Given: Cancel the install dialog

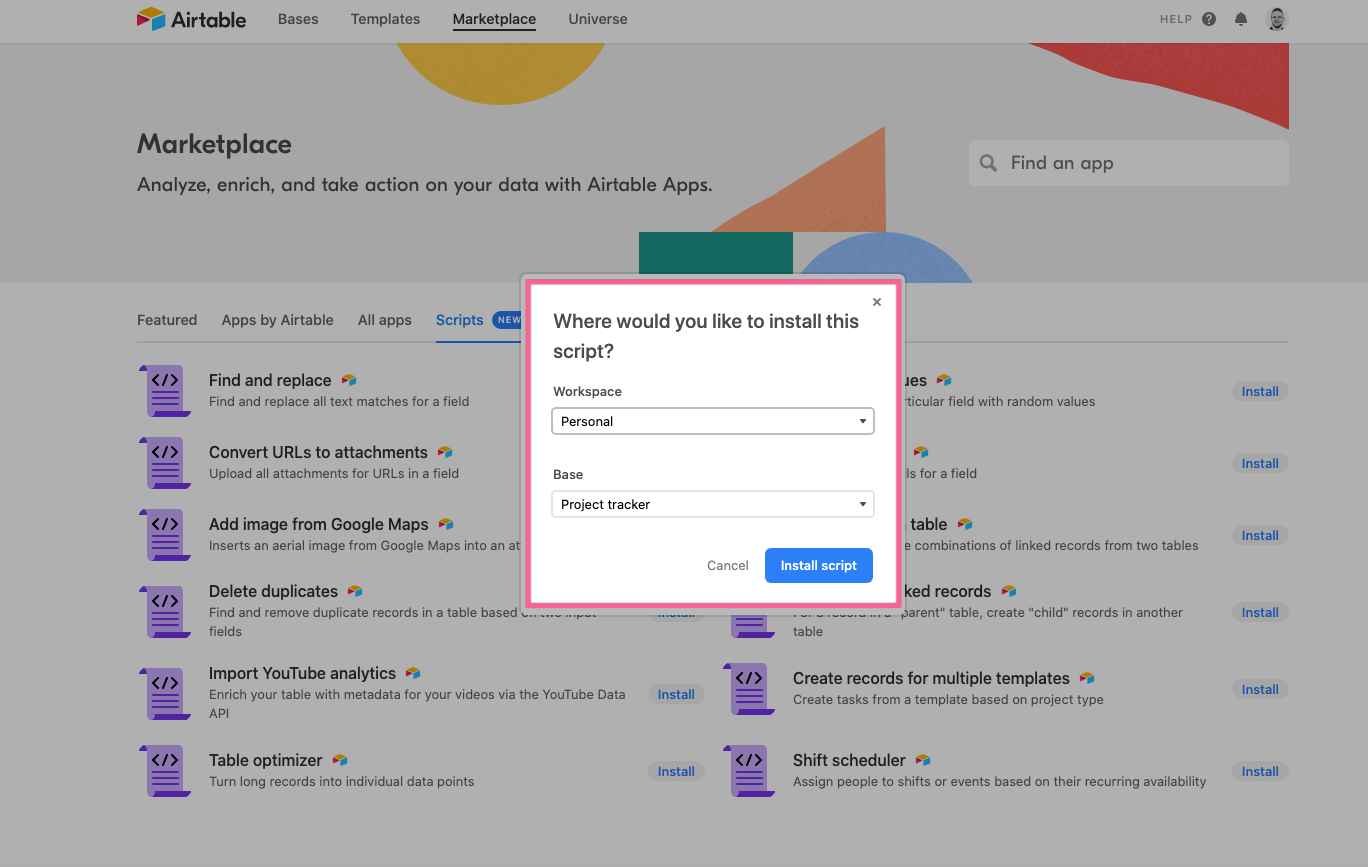Looking at the screenshot, I should click(728, 565).
